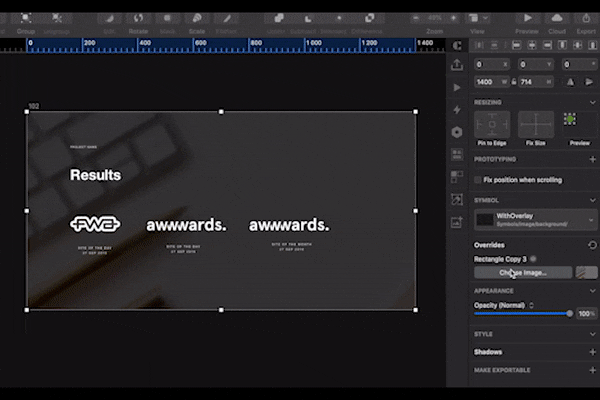Click distribute vertically icon in inspector
Viewport: 600px width, 400px height.
point(494,46)
